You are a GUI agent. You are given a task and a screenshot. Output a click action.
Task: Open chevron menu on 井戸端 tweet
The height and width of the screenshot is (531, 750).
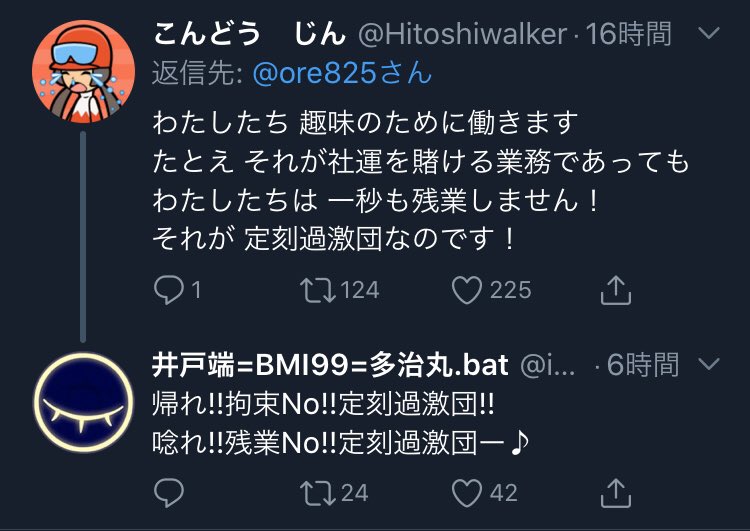pyautogui.click(x=708, y=364)
